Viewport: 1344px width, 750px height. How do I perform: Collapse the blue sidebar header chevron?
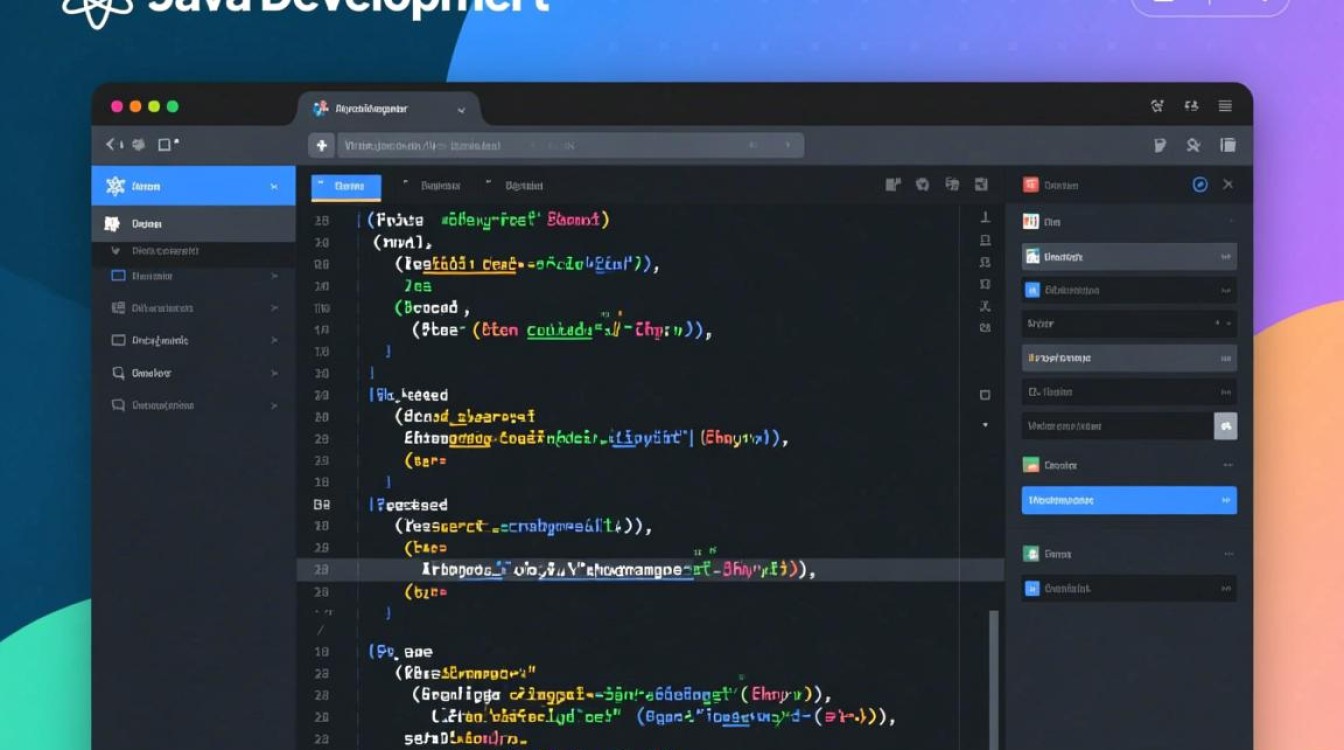[274, 187]
